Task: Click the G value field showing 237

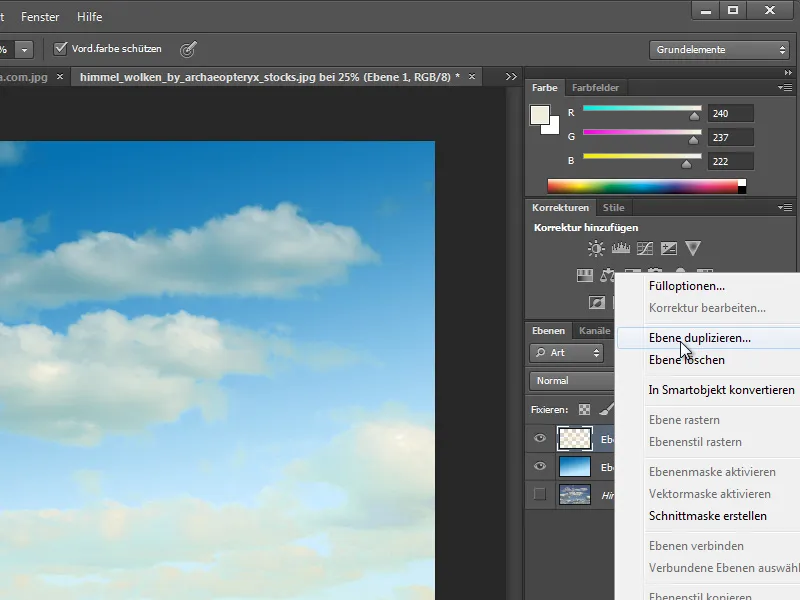Action: pyautogui.click(x=731, y=137)
